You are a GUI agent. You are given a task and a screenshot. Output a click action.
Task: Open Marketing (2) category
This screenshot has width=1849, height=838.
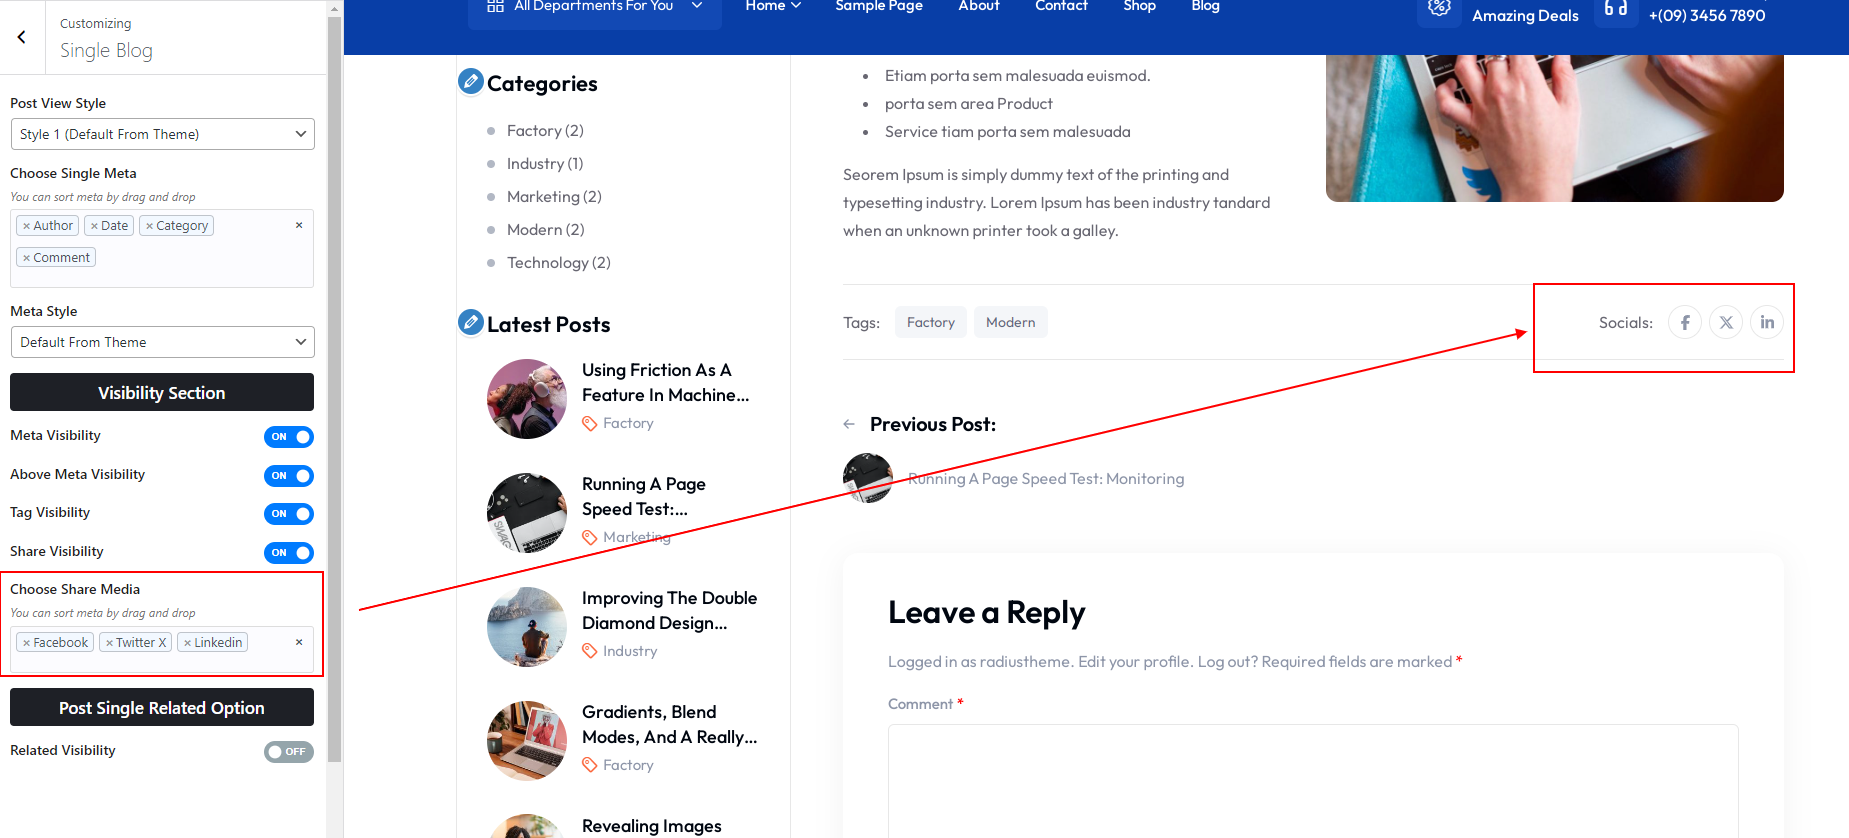click(554, 197)
